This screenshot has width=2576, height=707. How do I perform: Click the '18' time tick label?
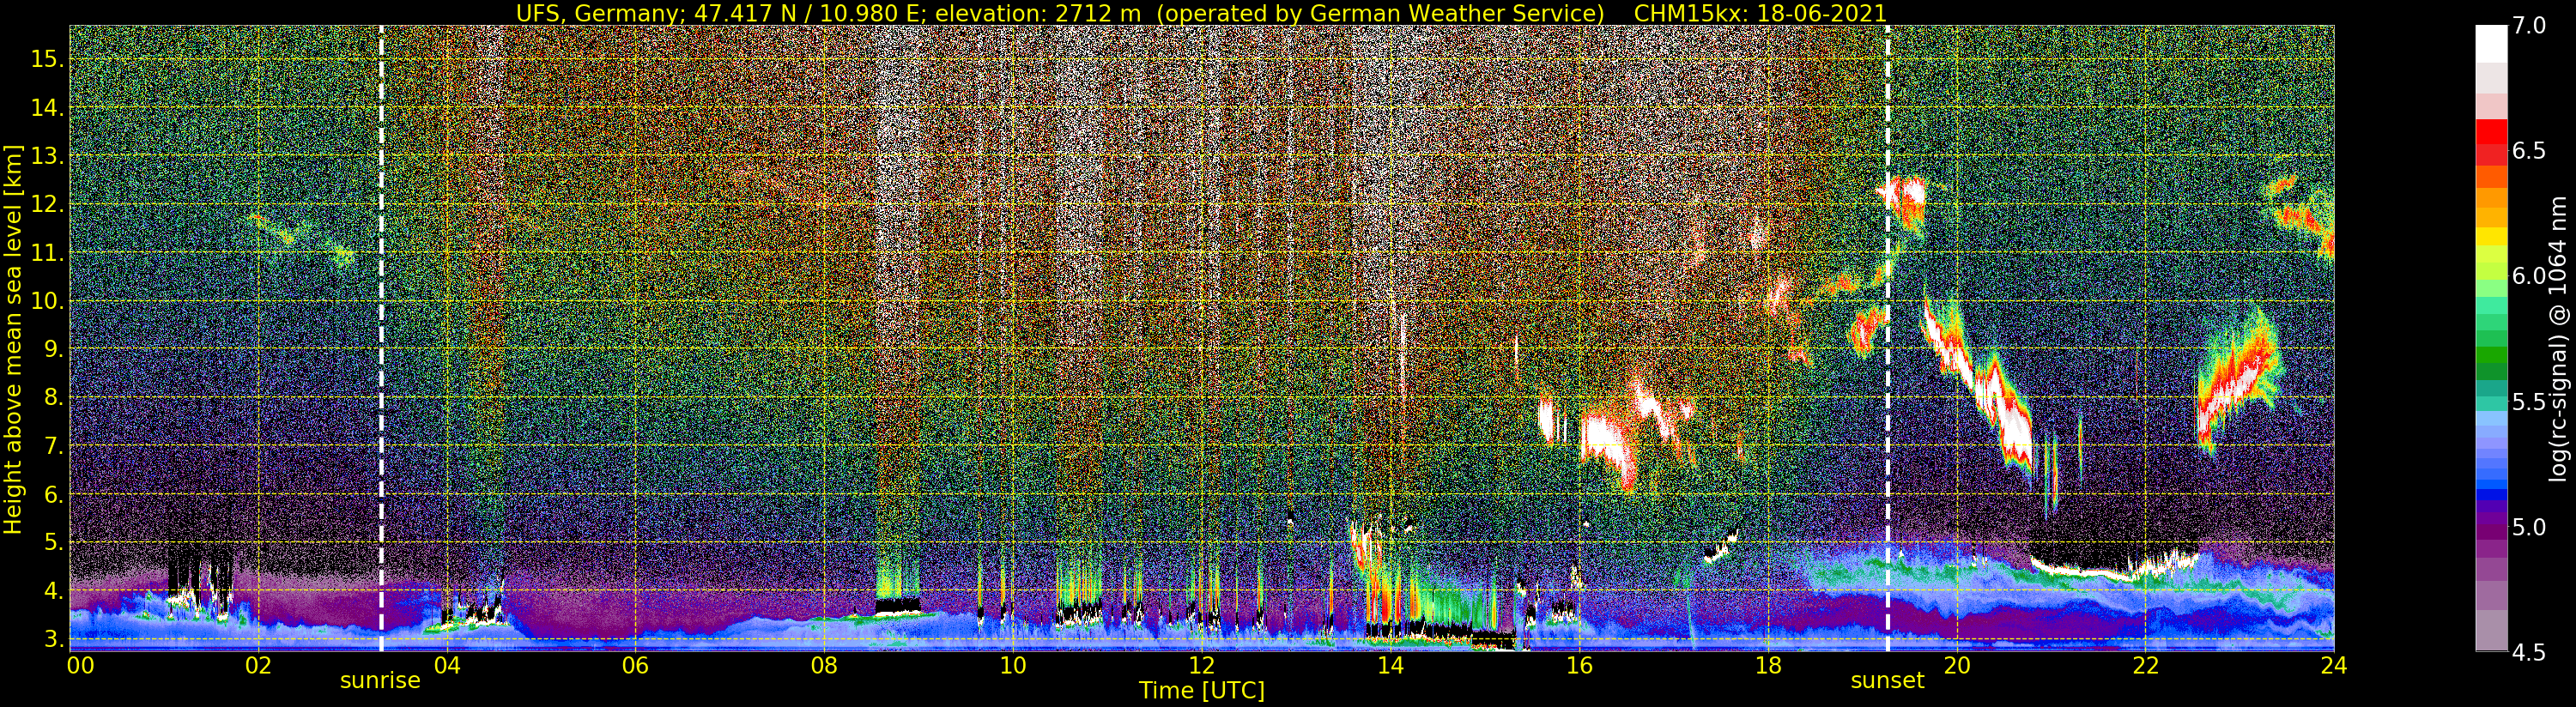click(x=1768, y=666)
